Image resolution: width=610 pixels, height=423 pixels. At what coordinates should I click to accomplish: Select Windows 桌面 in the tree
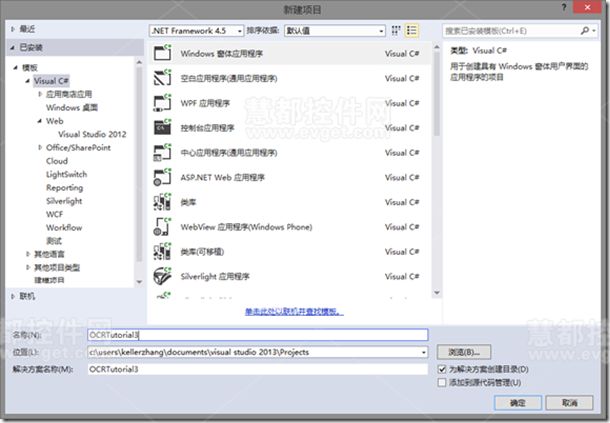click(72, 107)
